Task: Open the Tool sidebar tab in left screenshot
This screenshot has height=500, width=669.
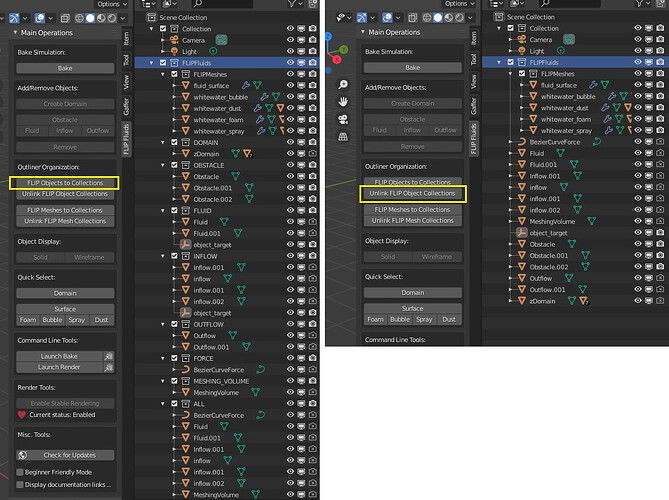Action: point(126,60)
